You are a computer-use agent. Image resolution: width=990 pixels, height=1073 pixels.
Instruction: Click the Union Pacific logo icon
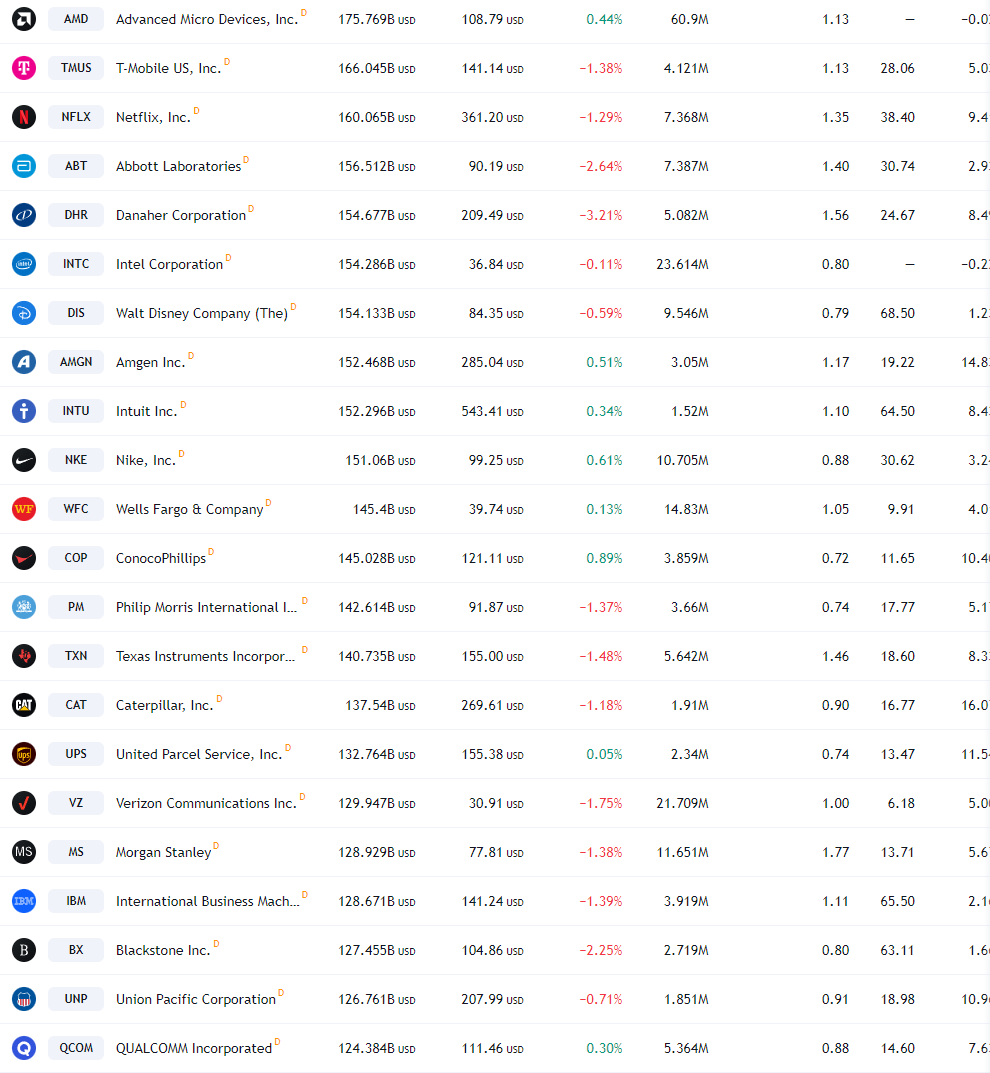[x=24, y=999]
